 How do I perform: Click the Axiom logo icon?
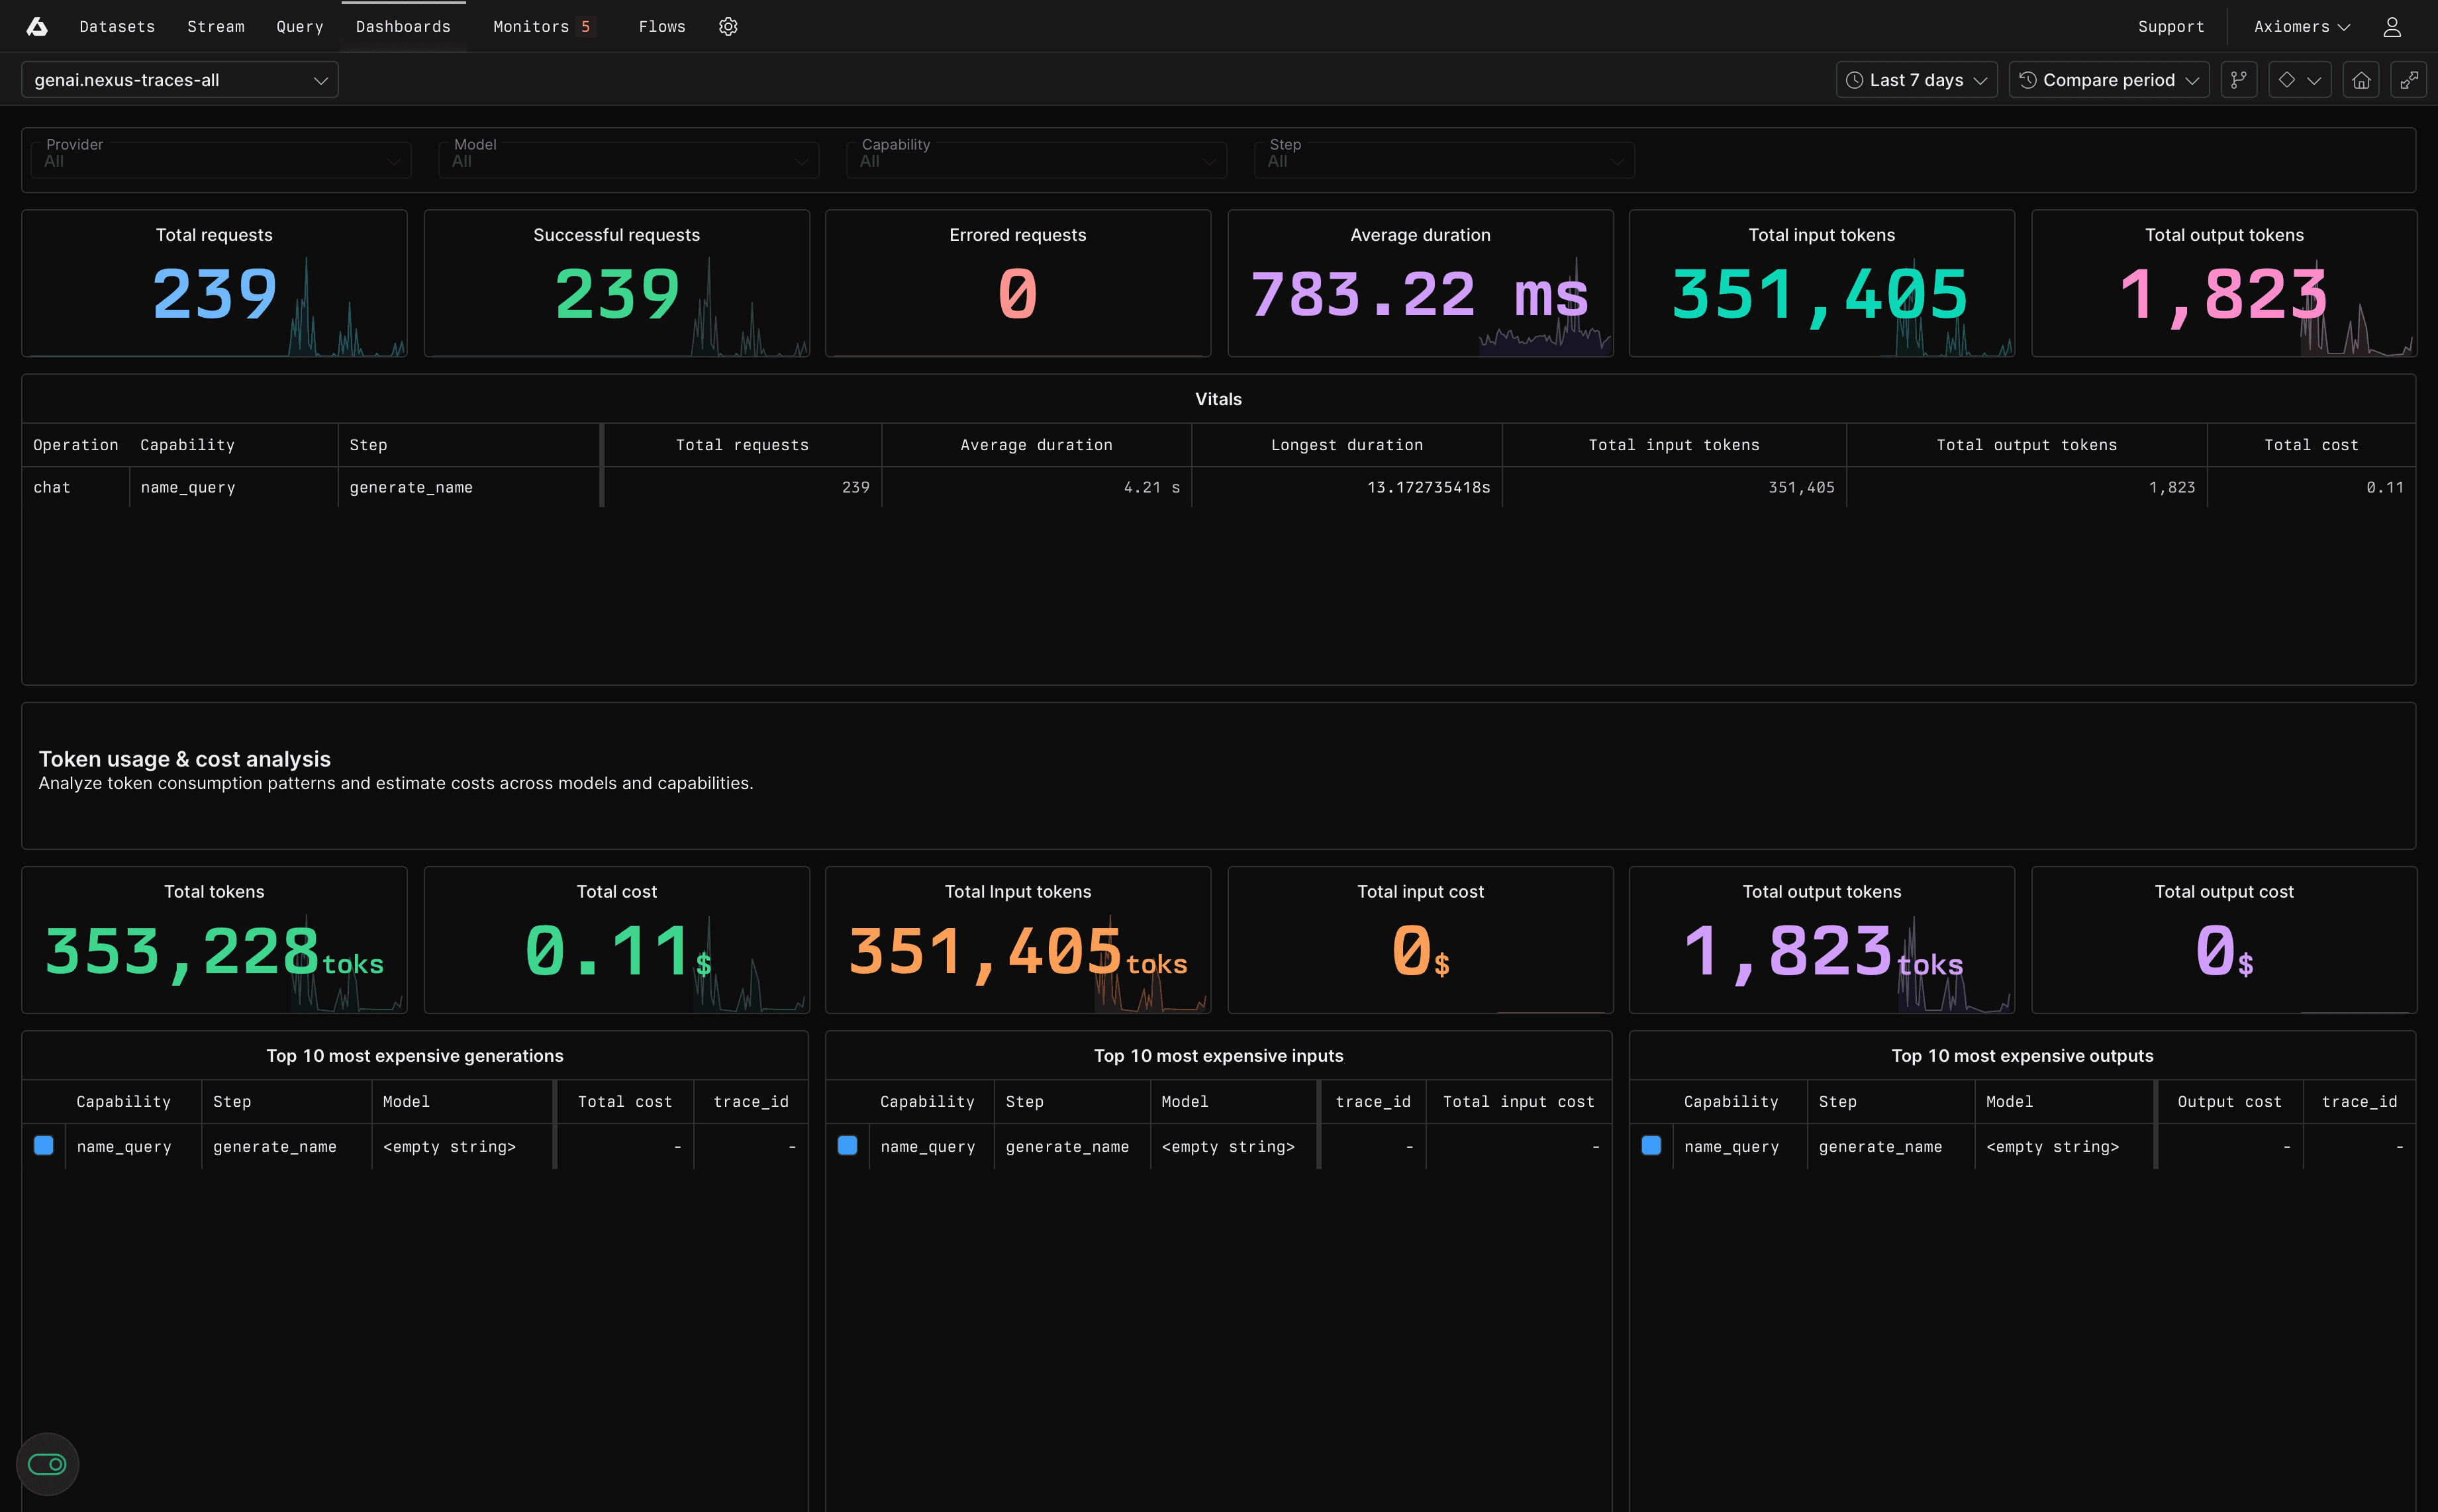click(37, 27)
